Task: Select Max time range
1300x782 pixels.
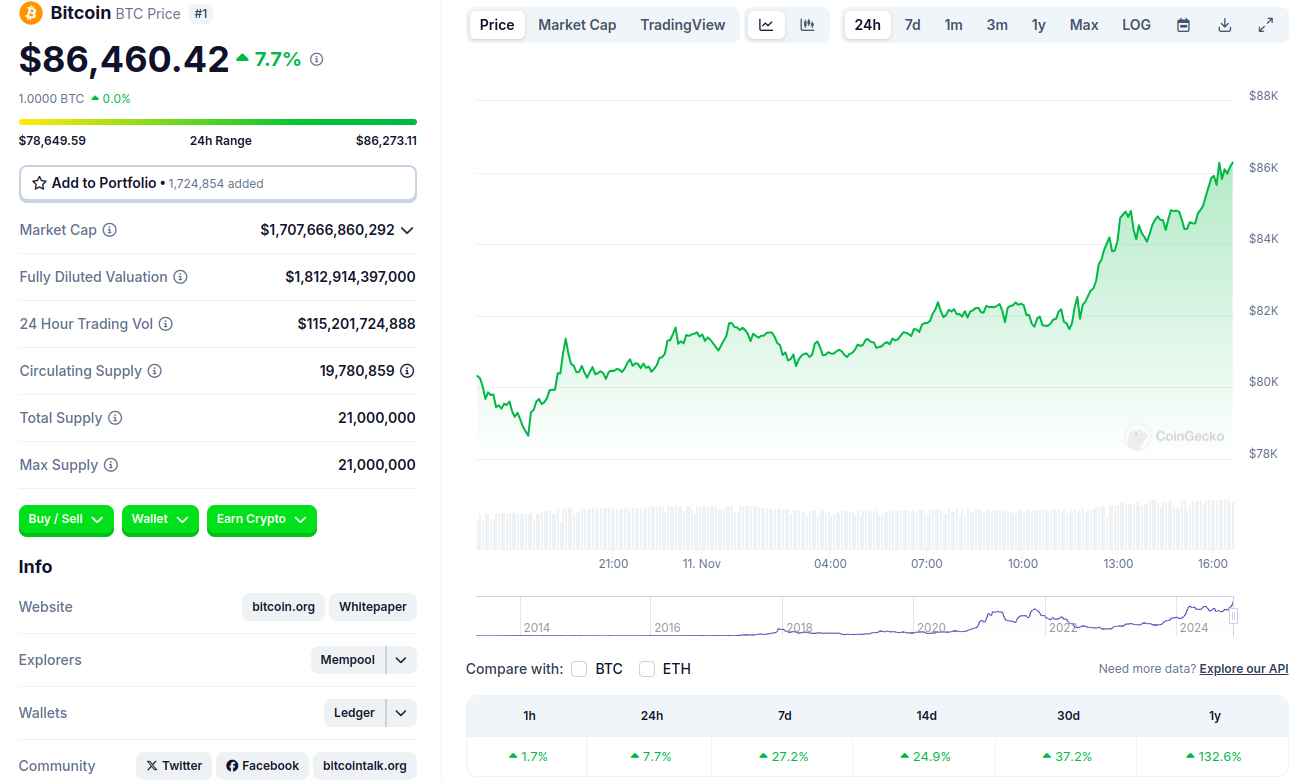Action: point(1084,25)
